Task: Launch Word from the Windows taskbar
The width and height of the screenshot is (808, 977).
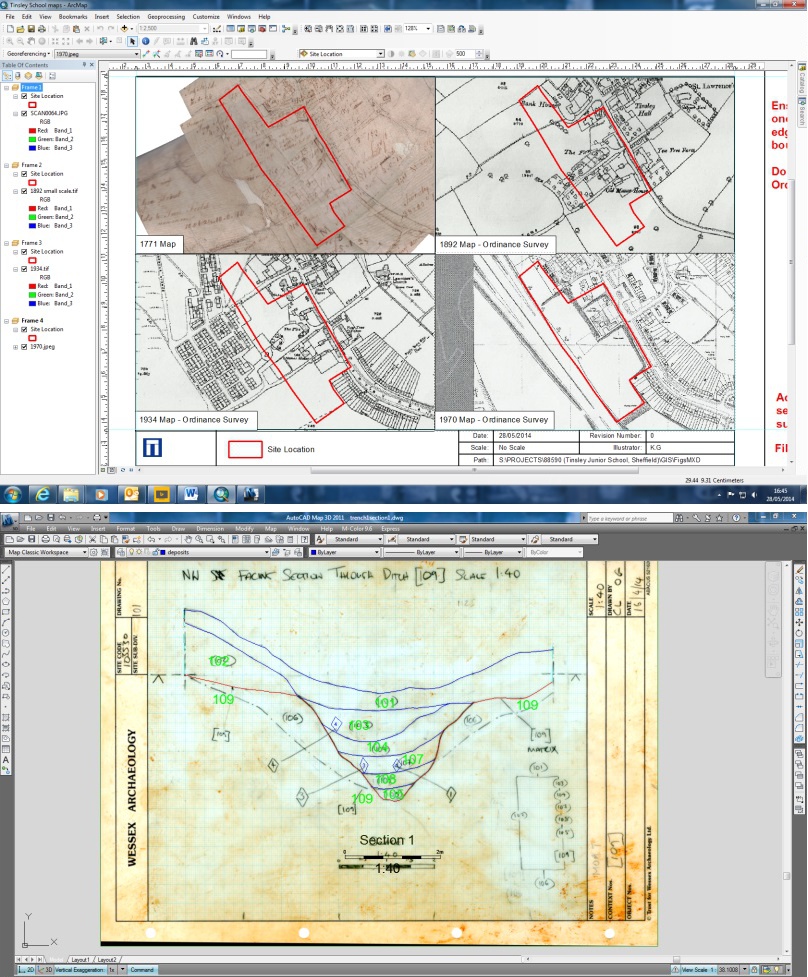Action: point(190,494)
